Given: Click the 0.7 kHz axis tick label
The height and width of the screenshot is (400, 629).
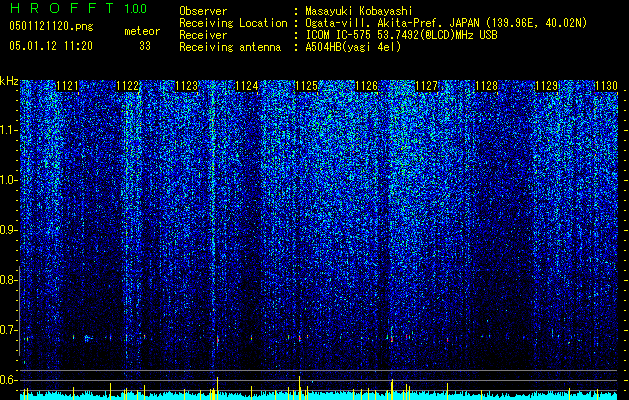Looking at the screenshot, I should pos(8,330).
